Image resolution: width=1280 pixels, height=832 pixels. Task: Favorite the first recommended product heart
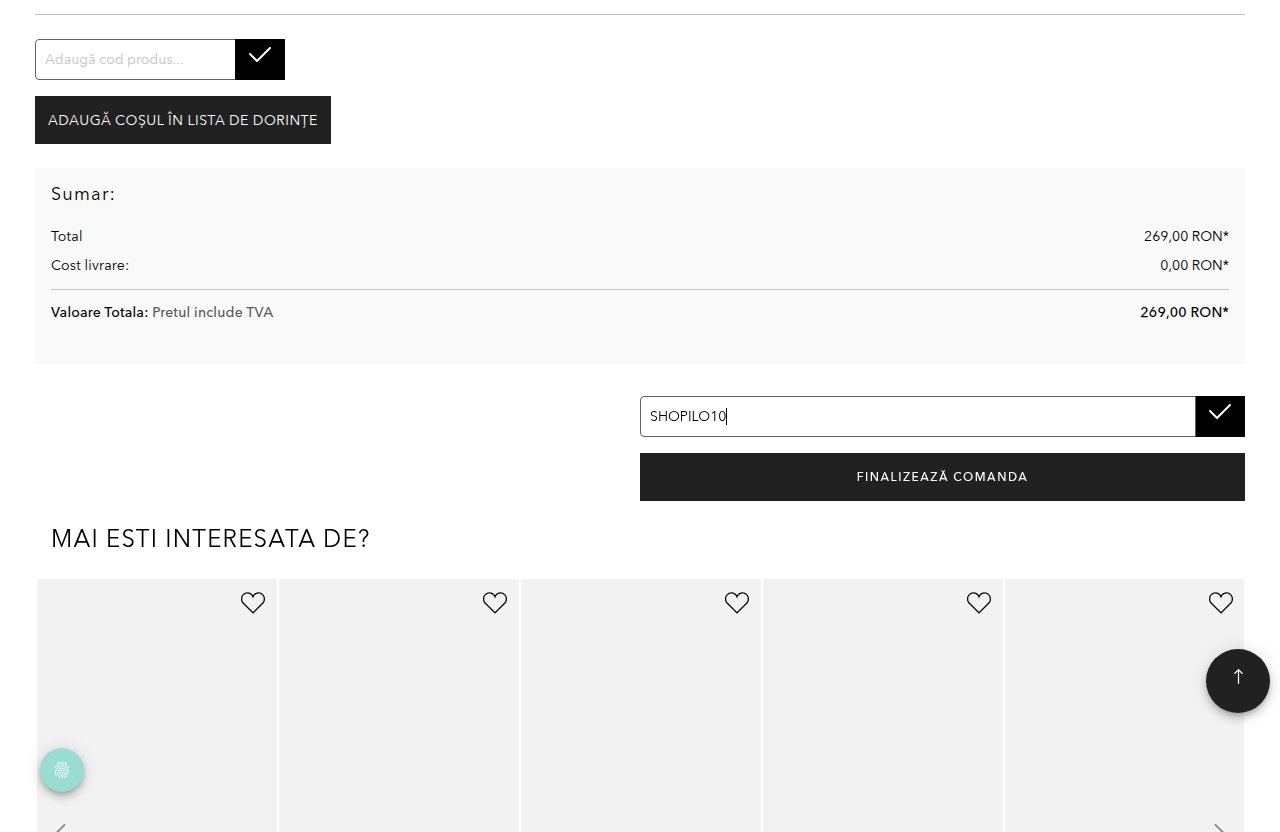click(x=253, y=602)
